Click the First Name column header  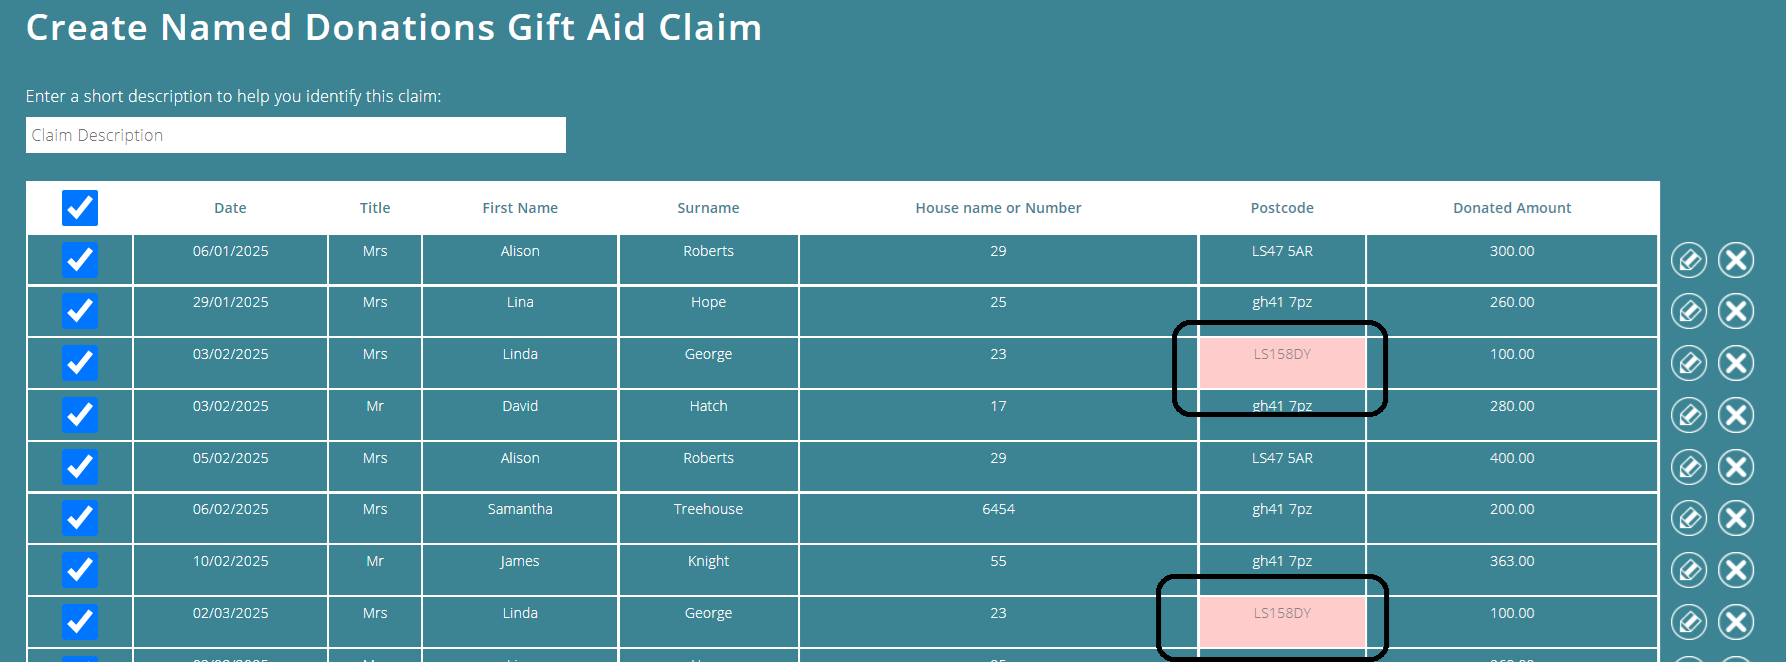click(x=520, y=208)
